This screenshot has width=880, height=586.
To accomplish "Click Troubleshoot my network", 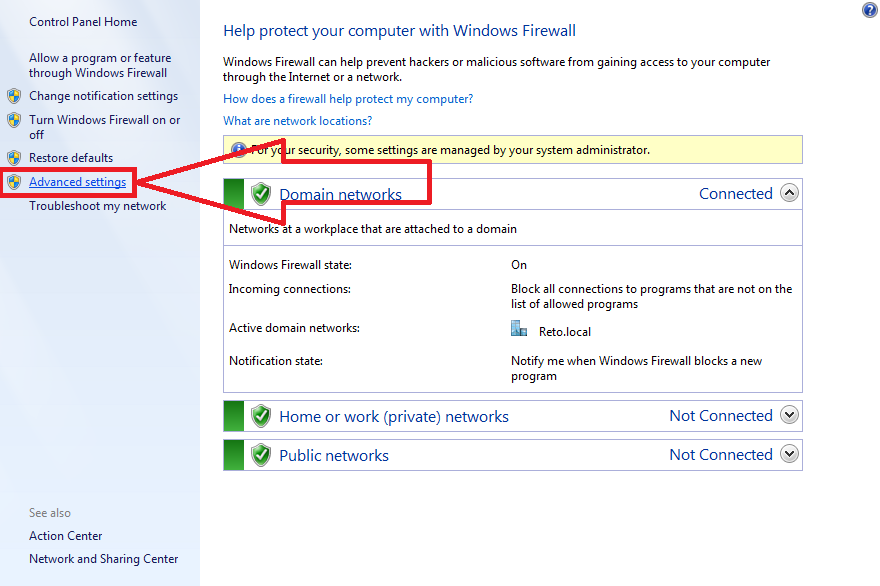I will pyautogui.click(x=98, y=206).
